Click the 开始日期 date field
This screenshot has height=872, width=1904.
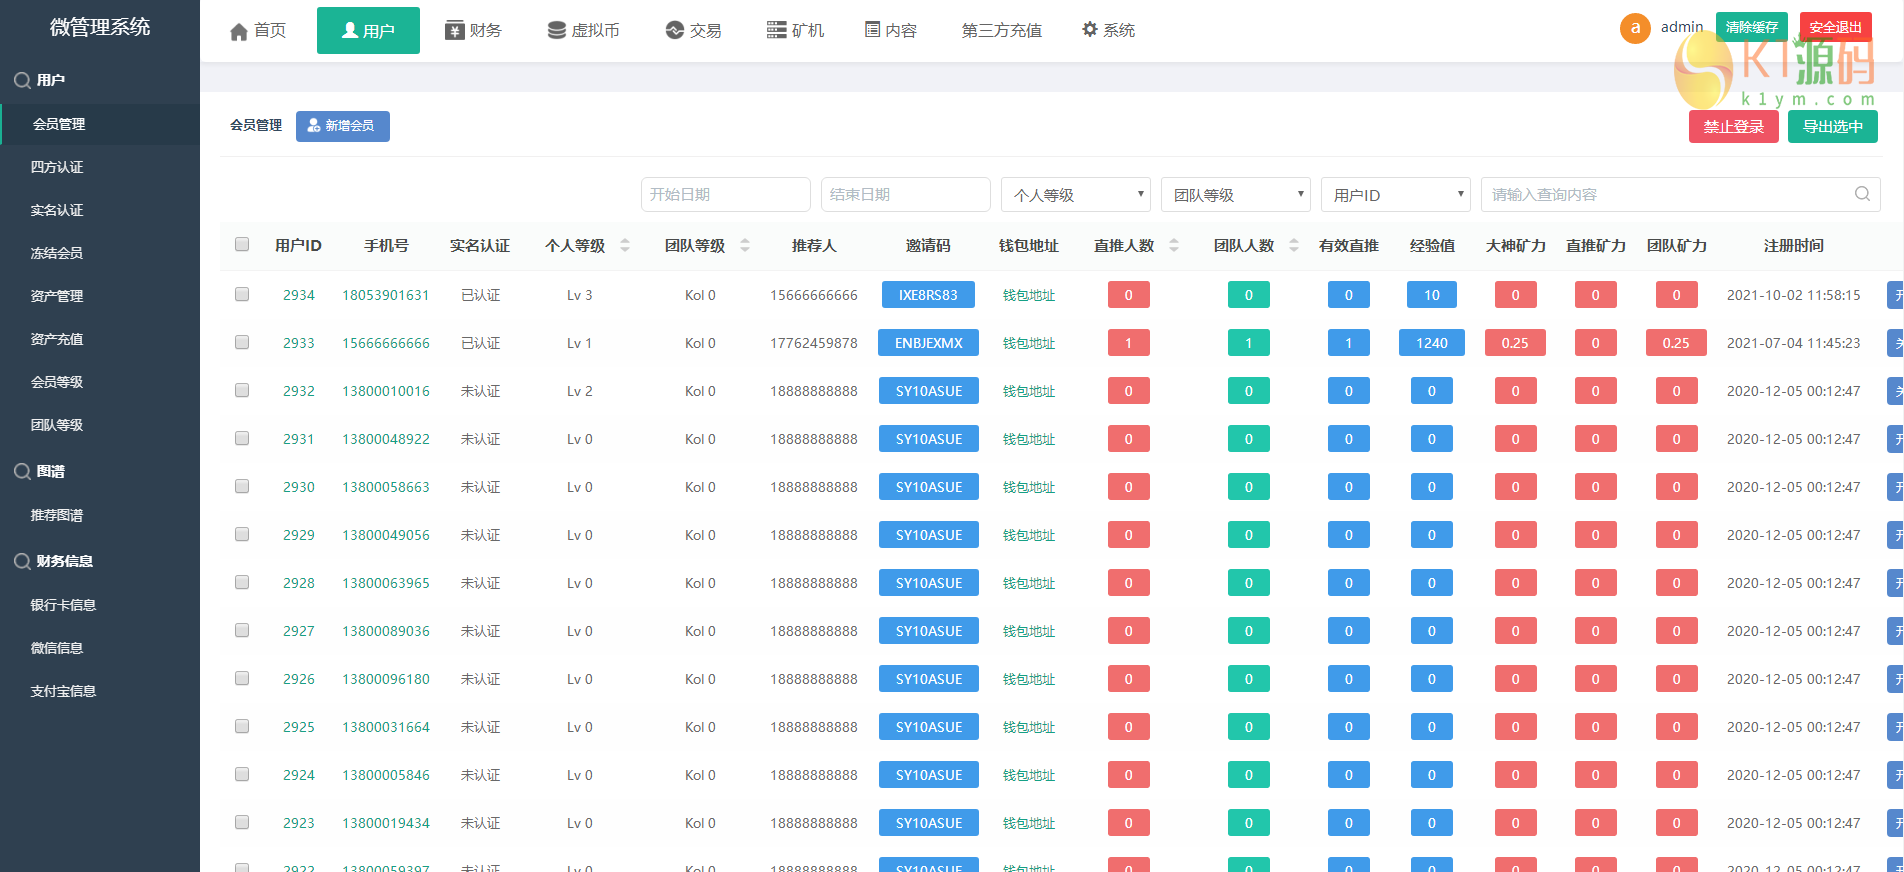(x=726, y=195)
